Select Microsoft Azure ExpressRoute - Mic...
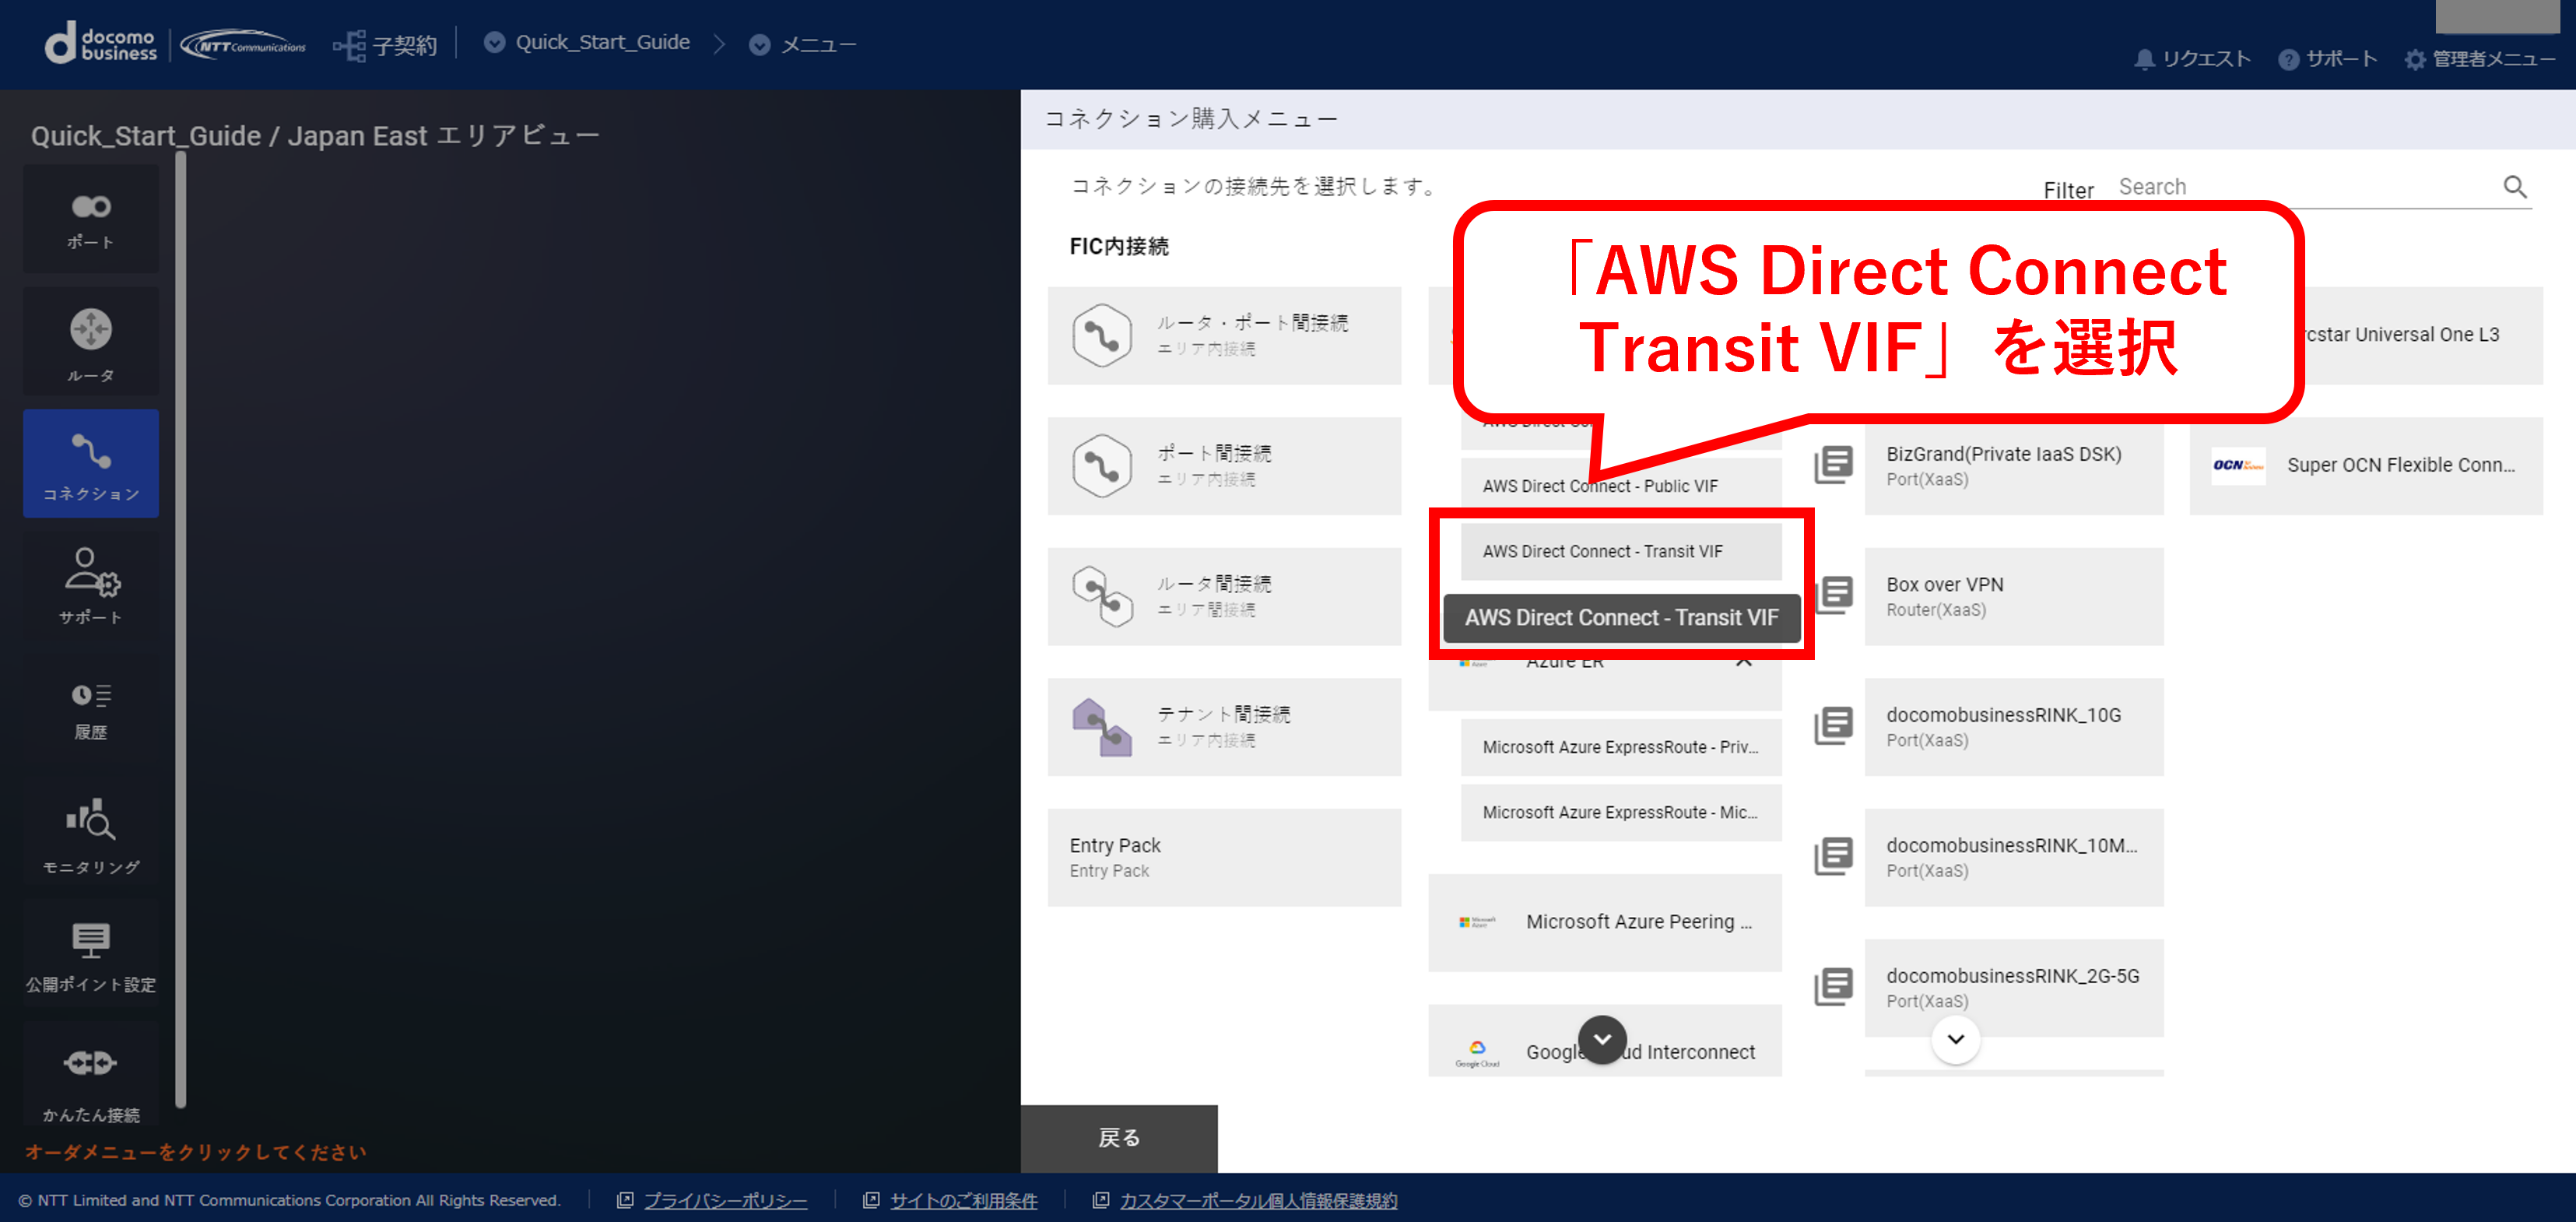 click(x=1621, y=812)
